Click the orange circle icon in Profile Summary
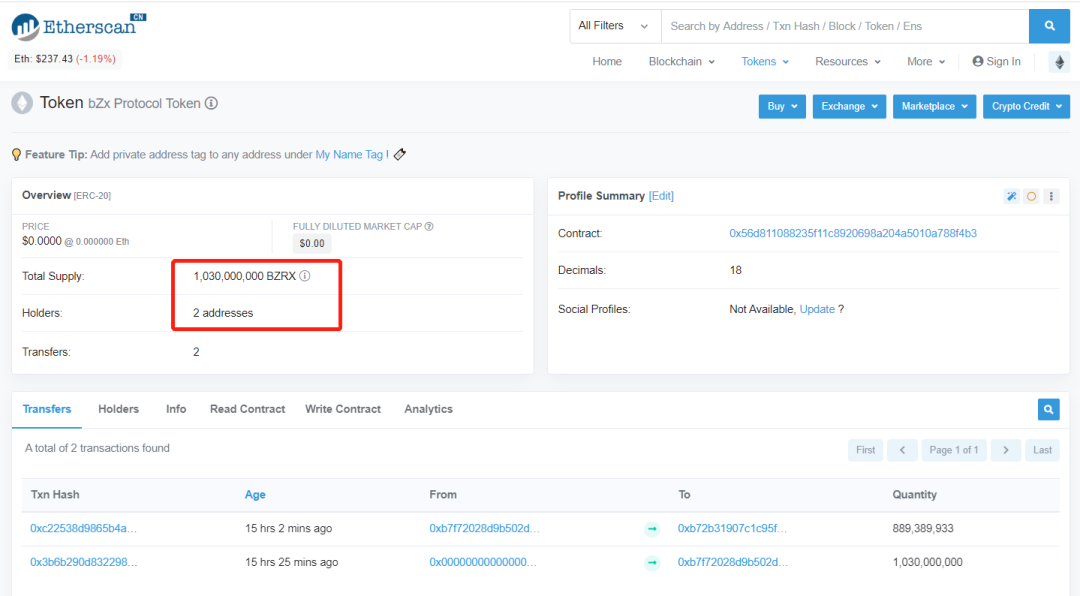The height and width of the screenshot is (596, 1080). pos(1031,196)
